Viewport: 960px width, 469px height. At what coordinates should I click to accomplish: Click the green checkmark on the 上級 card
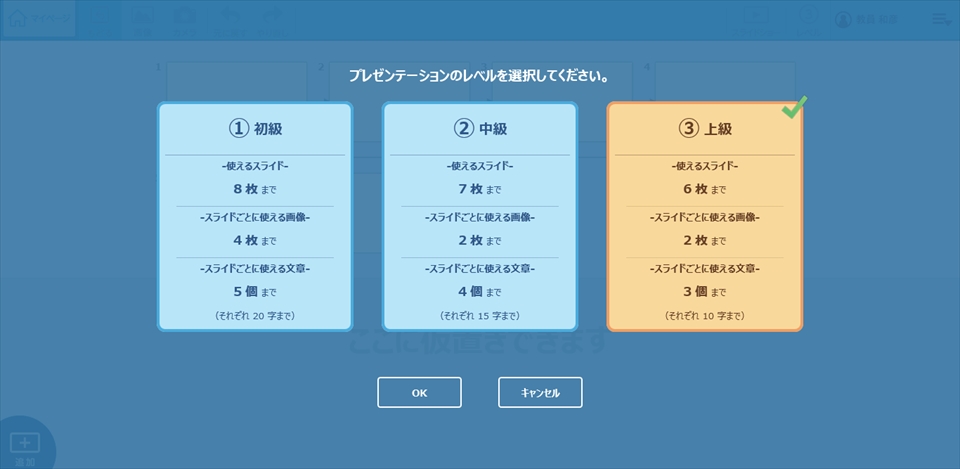[794, 108]
